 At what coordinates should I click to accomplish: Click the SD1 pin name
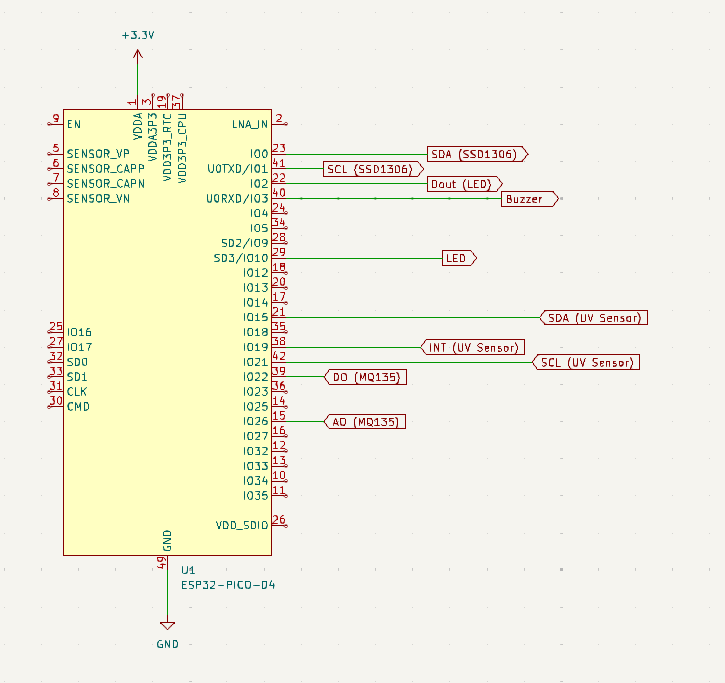click(x=77, y=376)
